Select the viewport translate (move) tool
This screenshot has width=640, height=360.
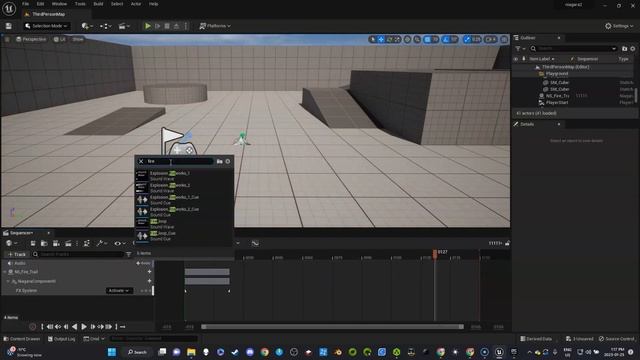[x=381, y=40]
